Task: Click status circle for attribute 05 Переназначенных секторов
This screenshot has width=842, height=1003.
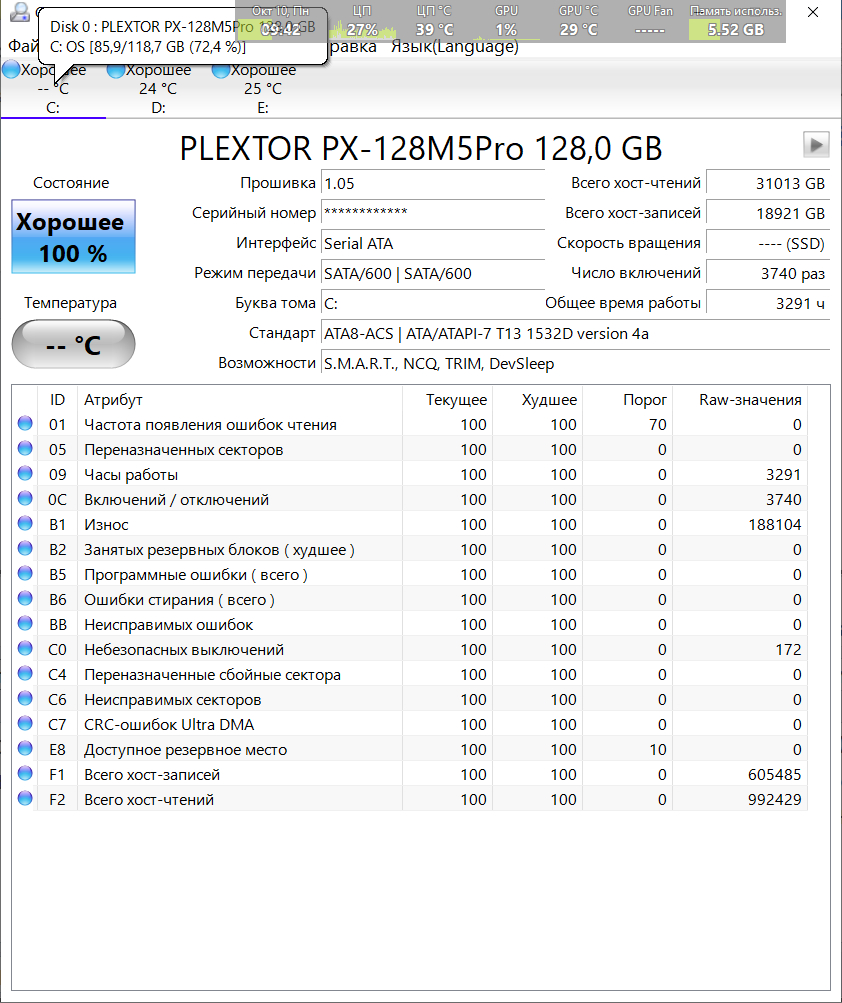Action: point(25,448)
